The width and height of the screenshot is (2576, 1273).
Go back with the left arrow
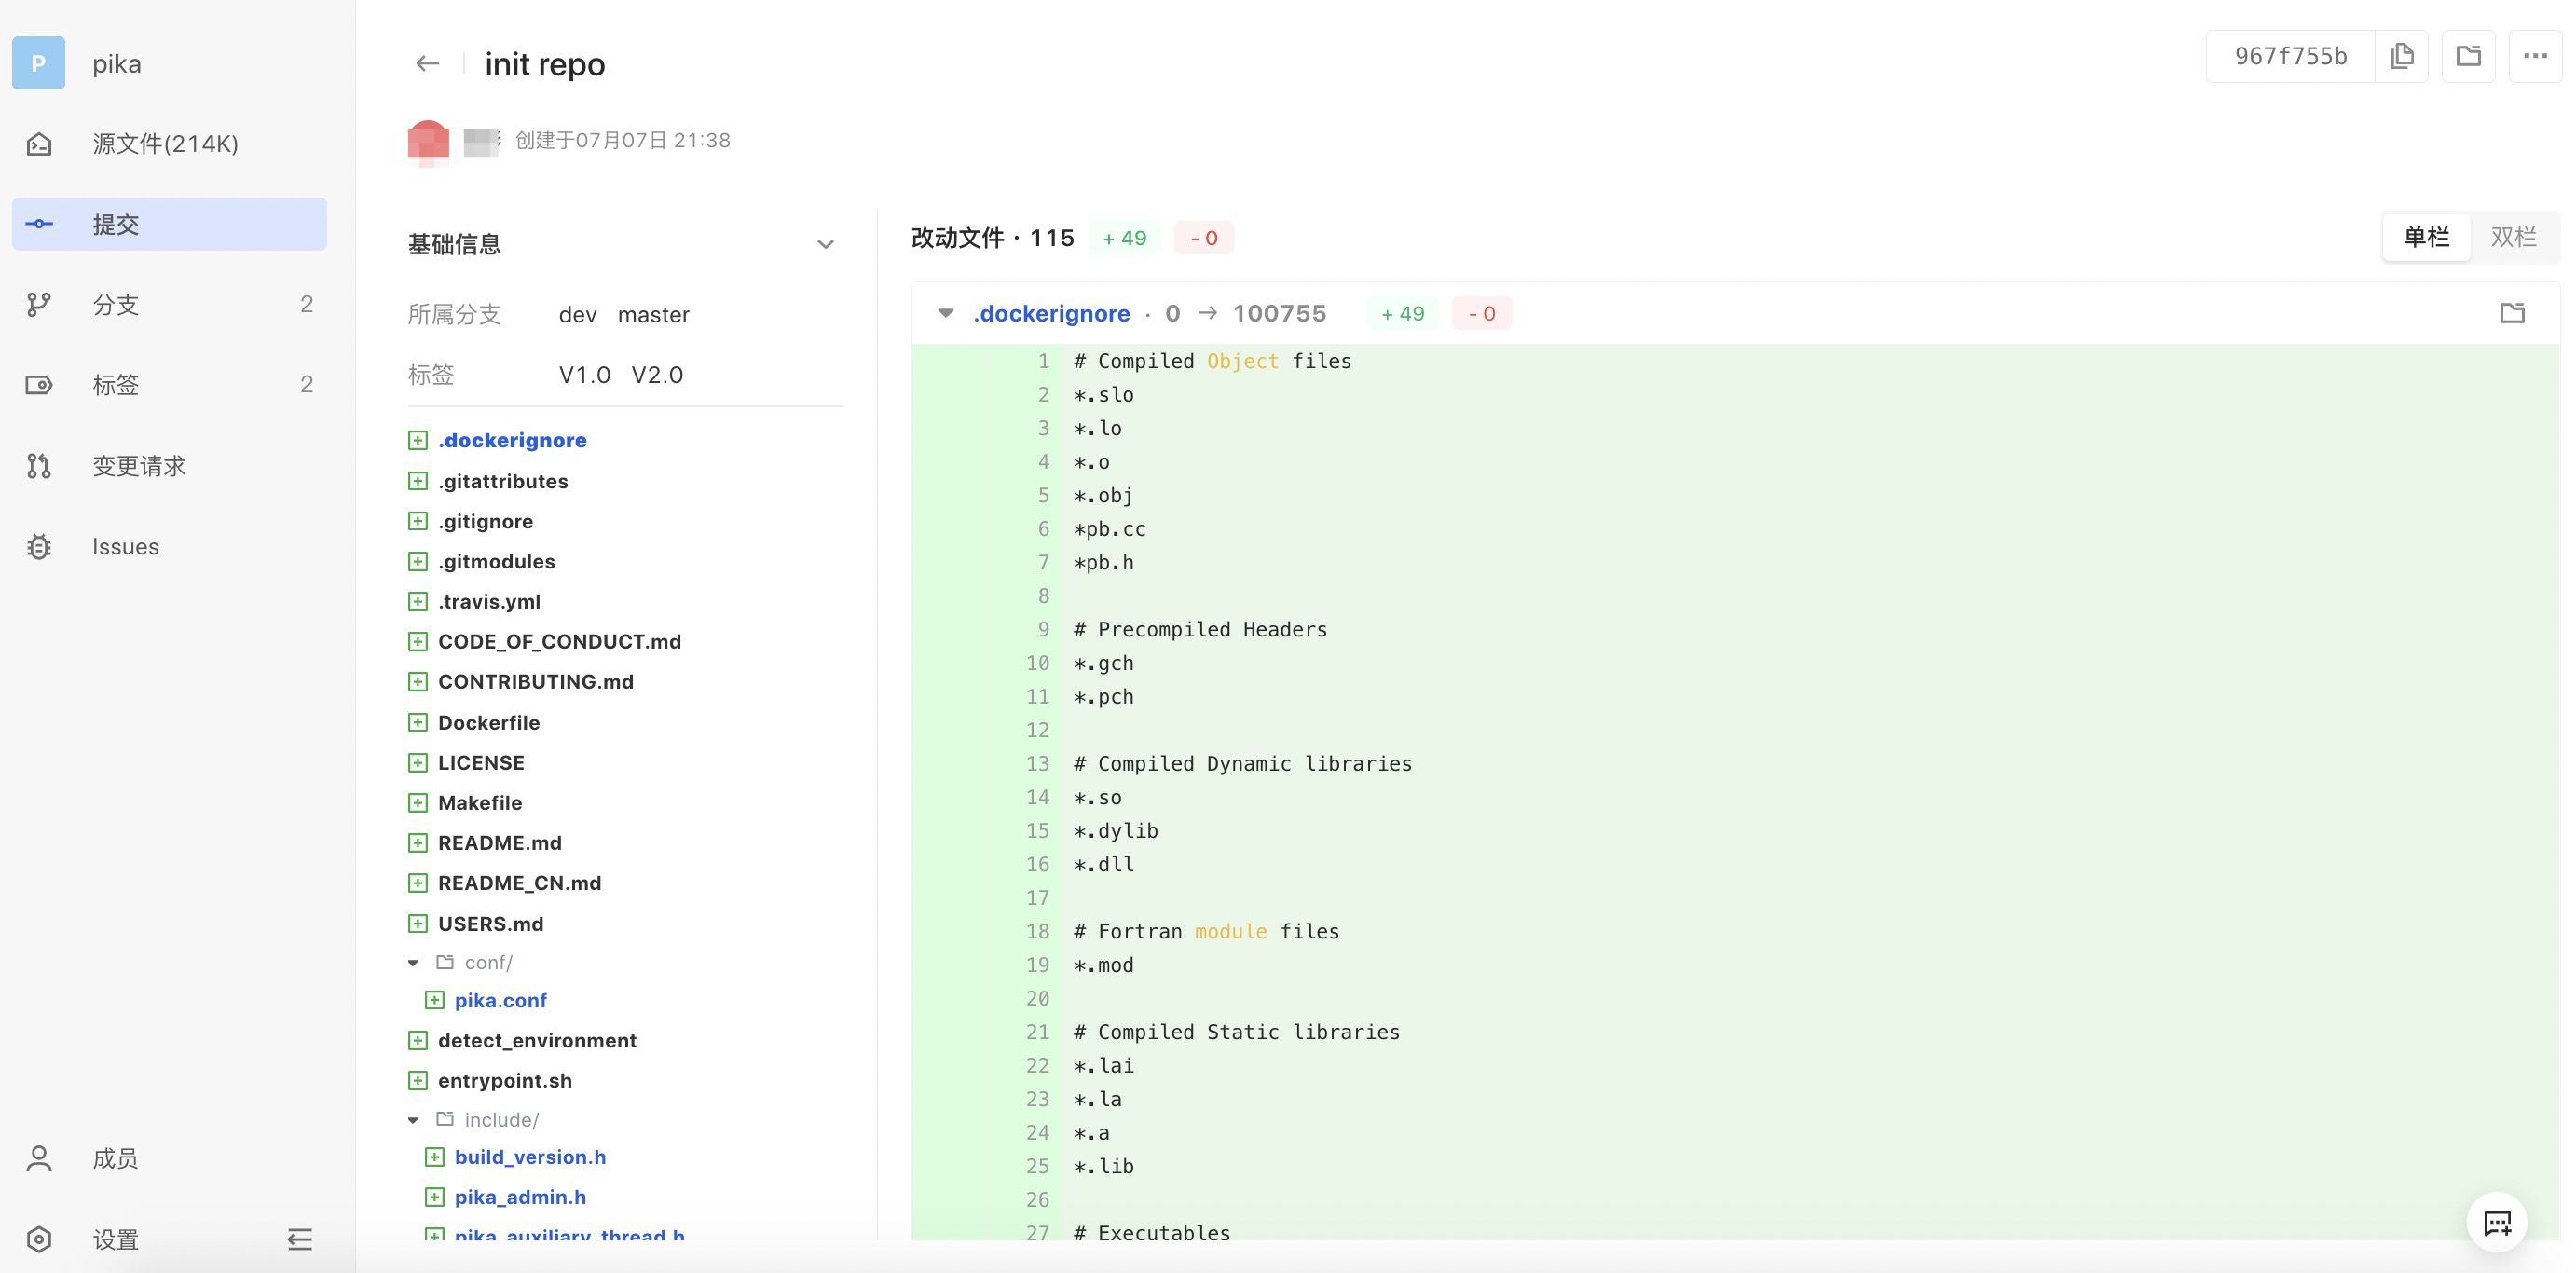(427, 64)
